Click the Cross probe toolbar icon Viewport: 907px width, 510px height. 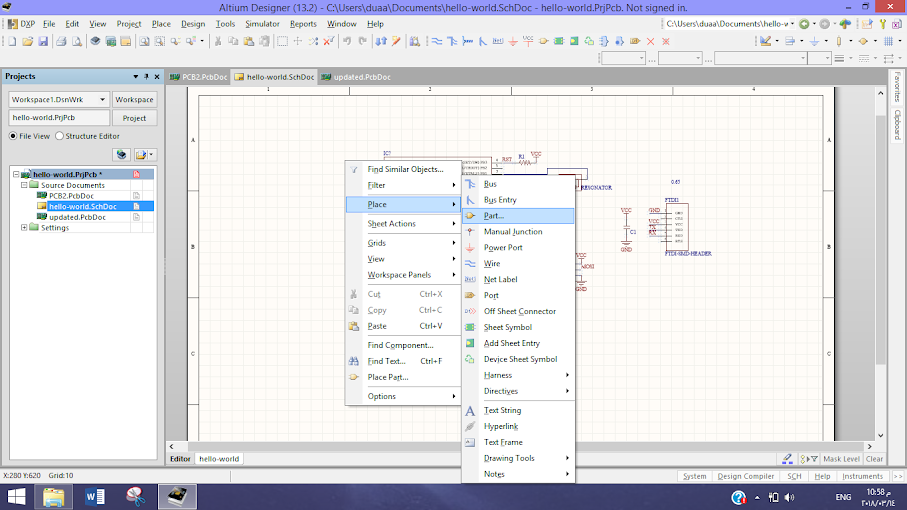(x=396, y=41)
